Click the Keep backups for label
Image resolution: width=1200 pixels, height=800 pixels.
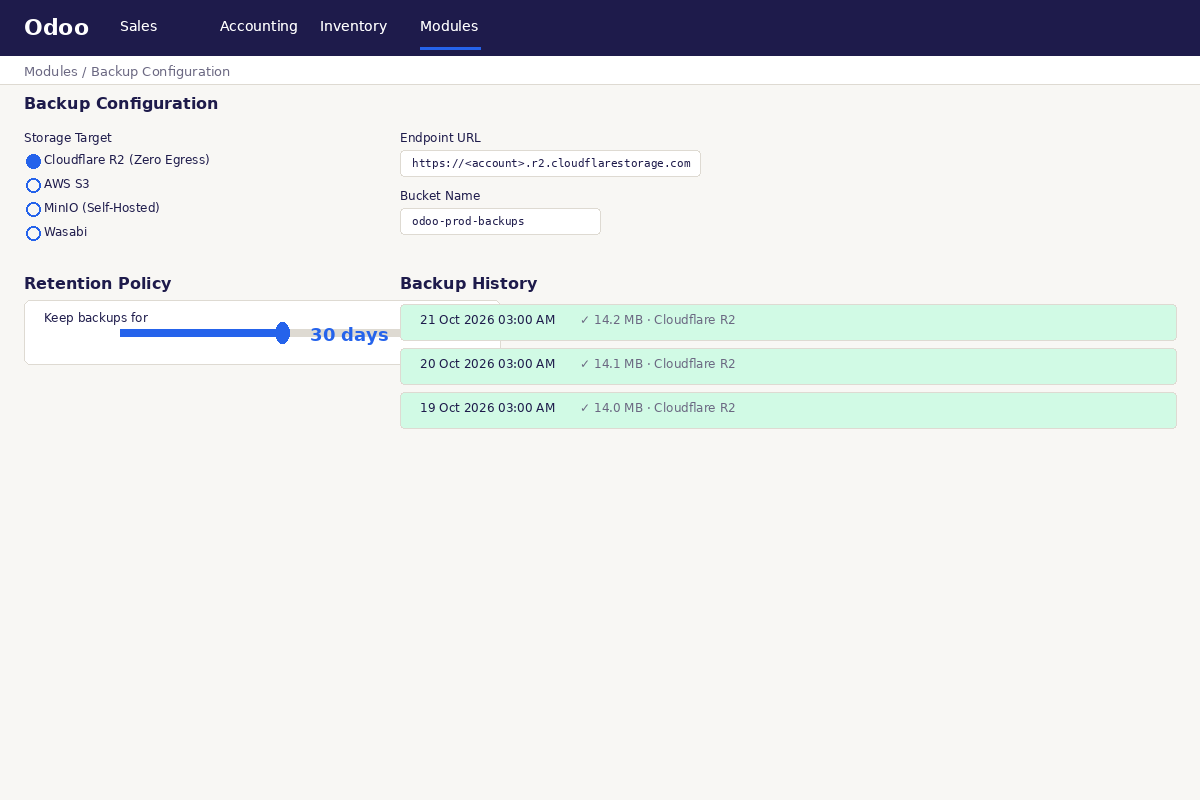[96, 318]
